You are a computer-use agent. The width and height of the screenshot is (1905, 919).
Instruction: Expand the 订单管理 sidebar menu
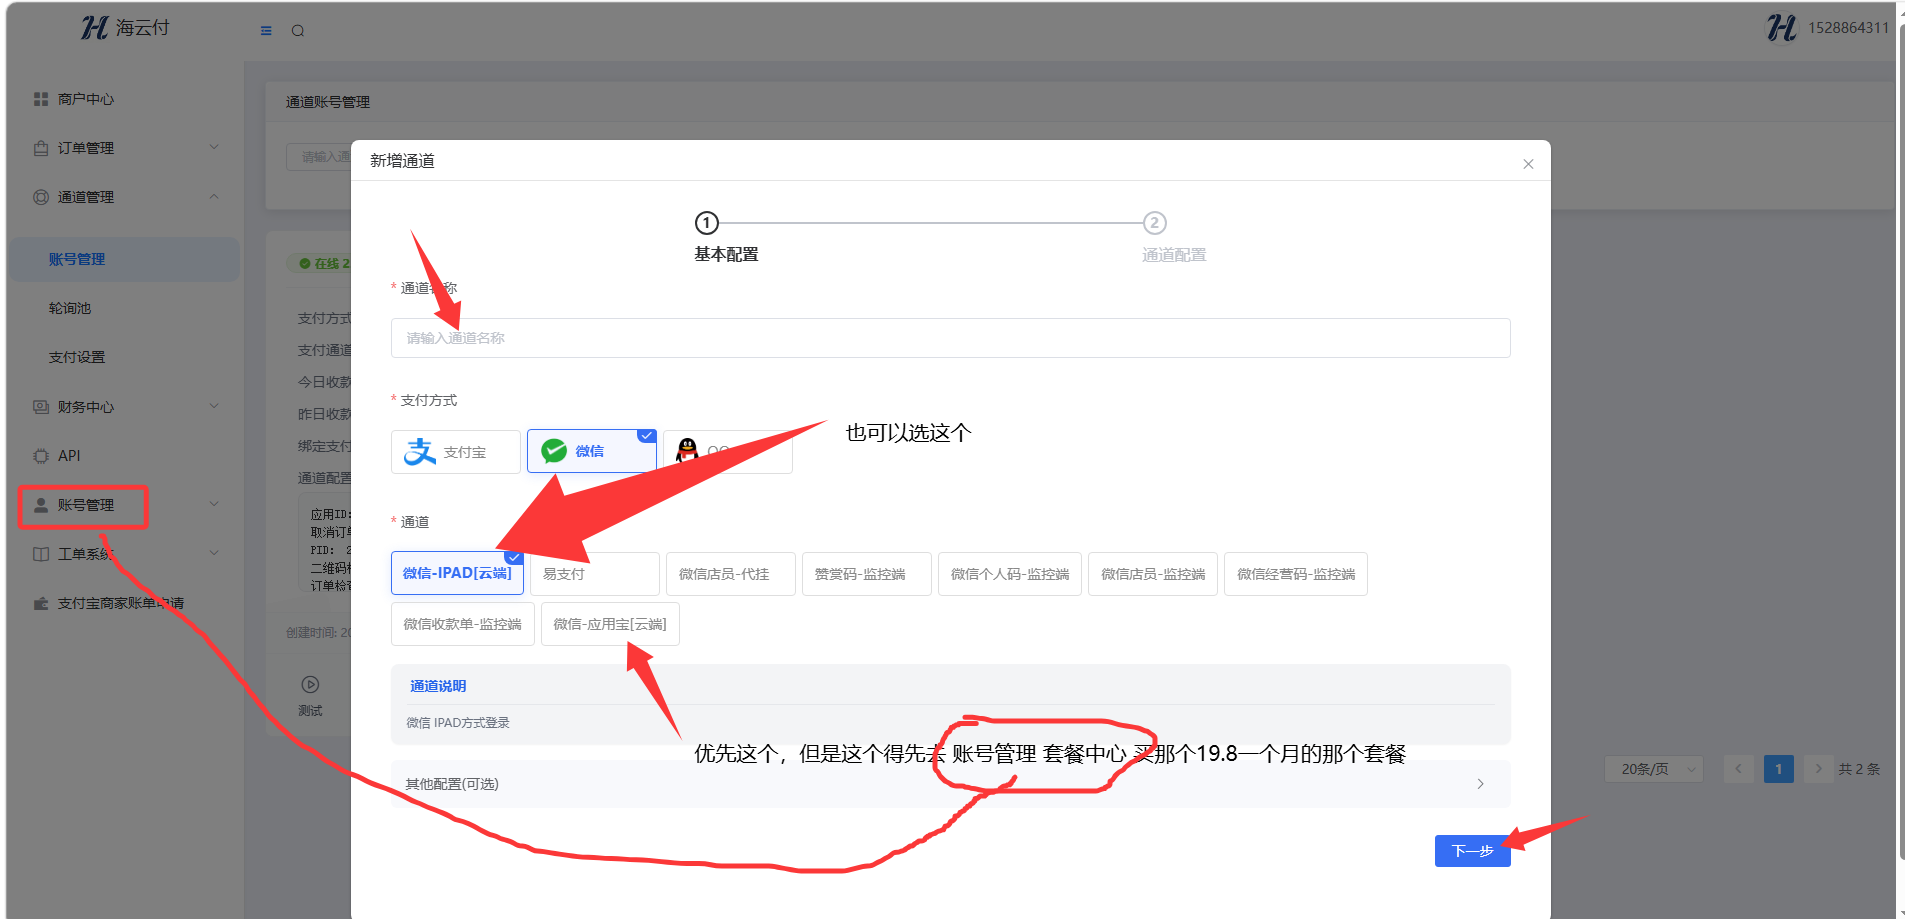(x=125, y=148)
